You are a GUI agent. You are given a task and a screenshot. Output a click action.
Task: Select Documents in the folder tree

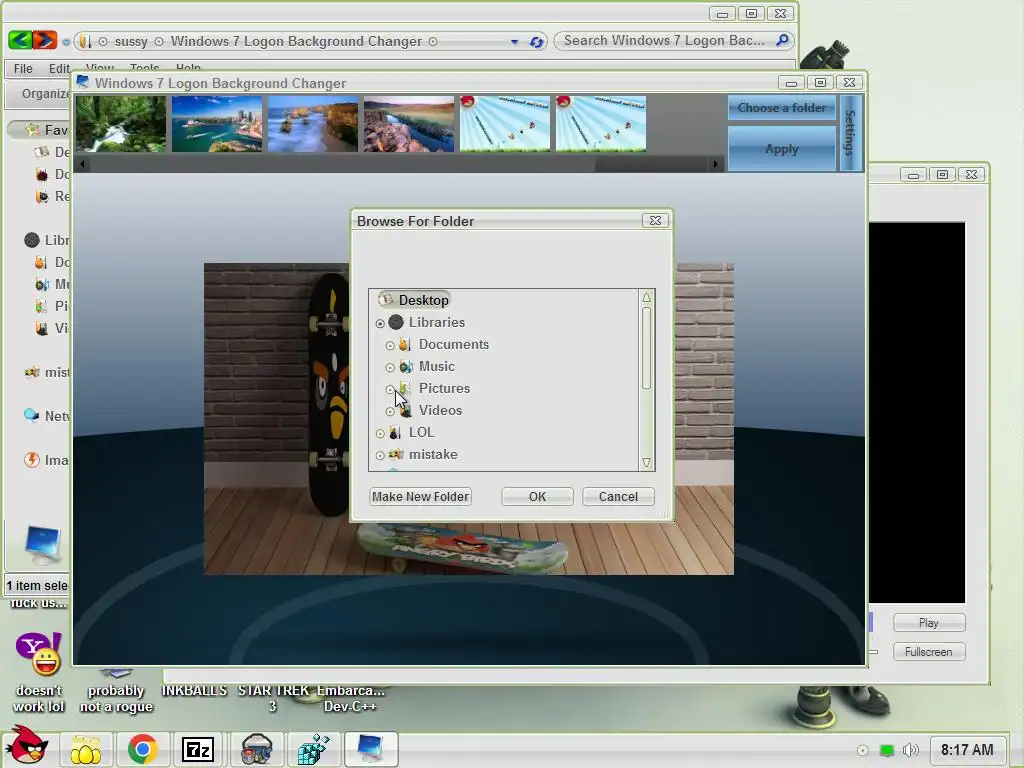click(453, 344)
